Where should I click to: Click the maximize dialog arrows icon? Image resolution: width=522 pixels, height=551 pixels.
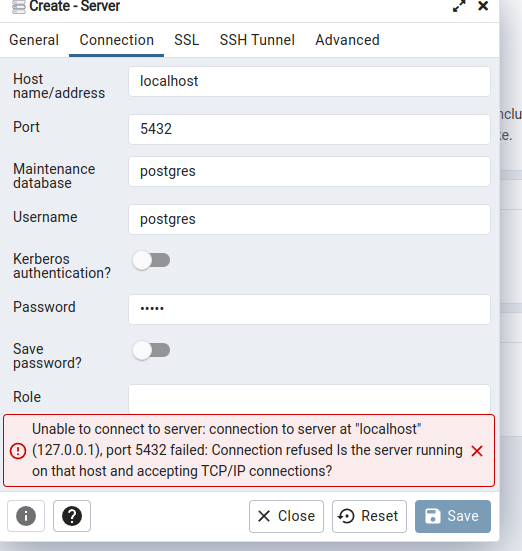459,6
